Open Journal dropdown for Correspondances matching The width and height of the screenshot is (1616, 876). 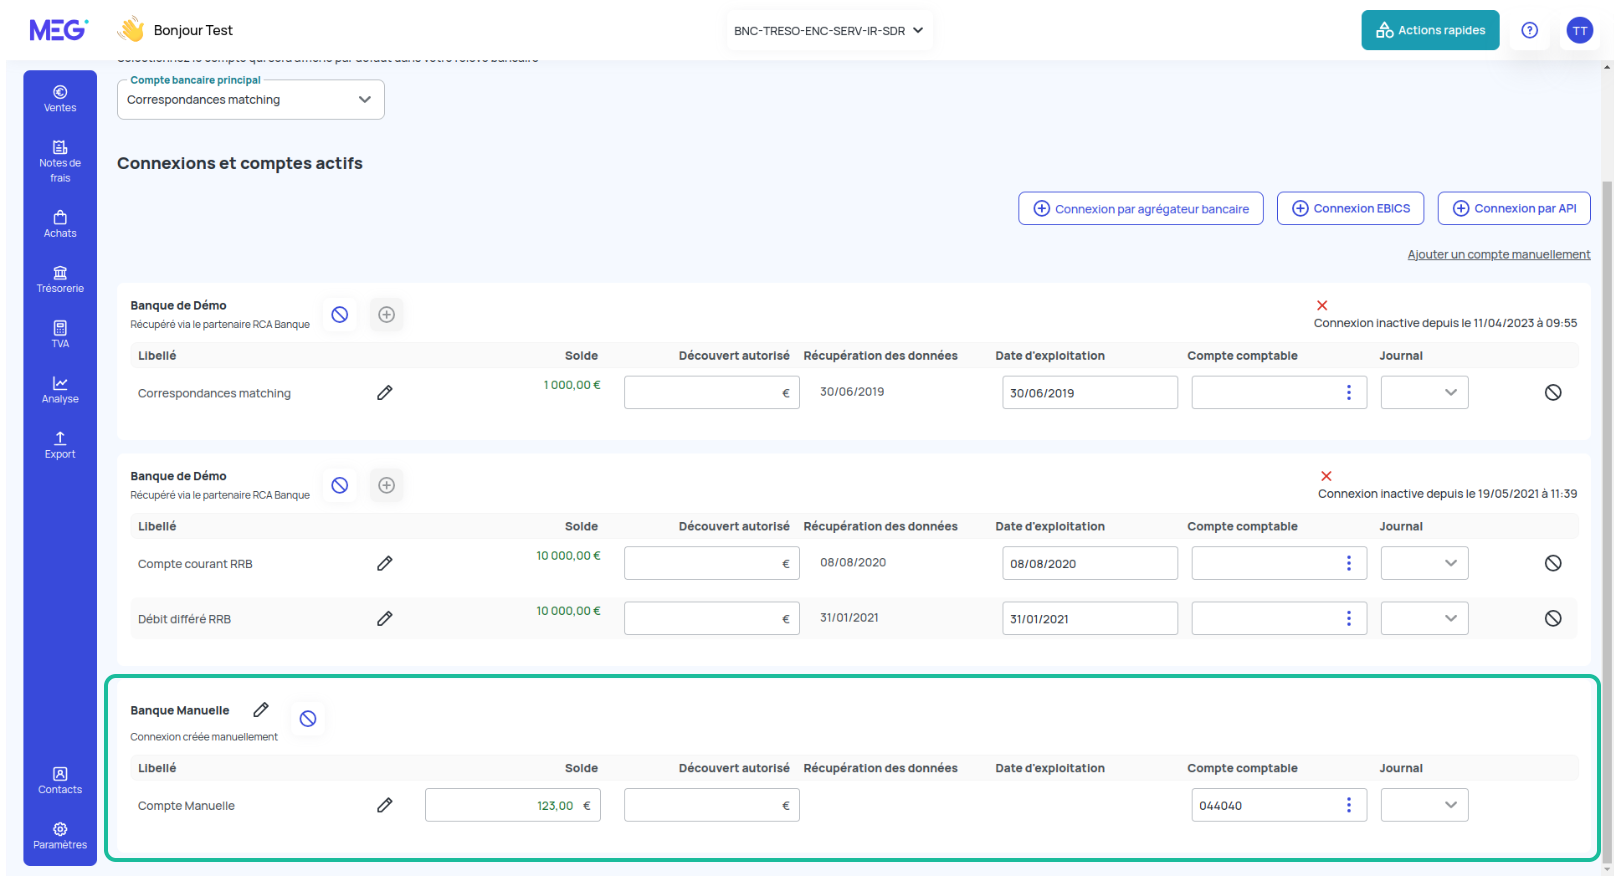tap(1425, 392)
